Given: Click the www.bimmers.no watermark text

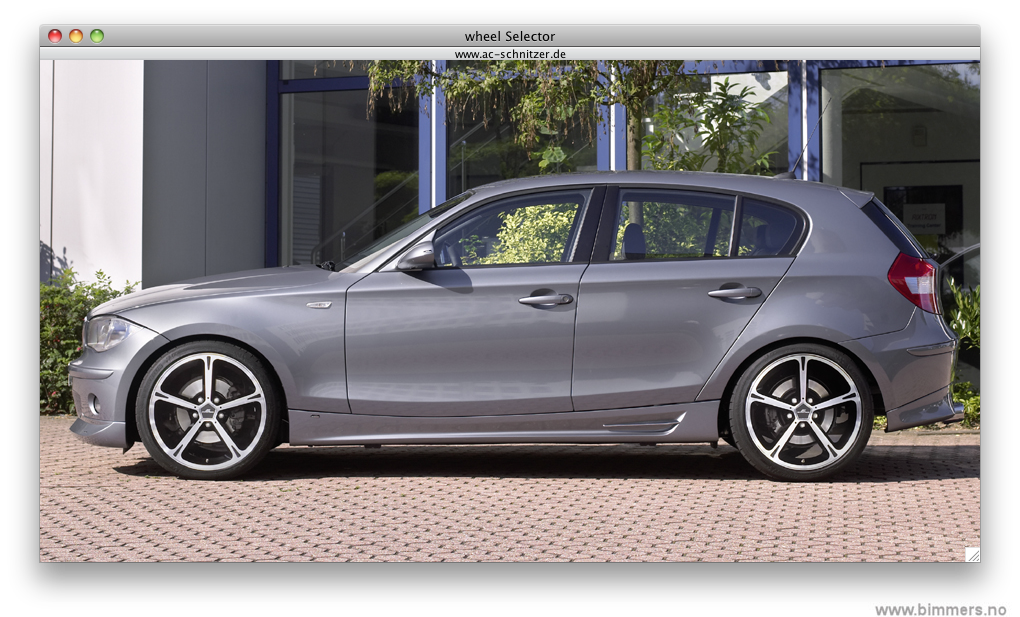Looking at the screenshot, I should pos(940,609).
